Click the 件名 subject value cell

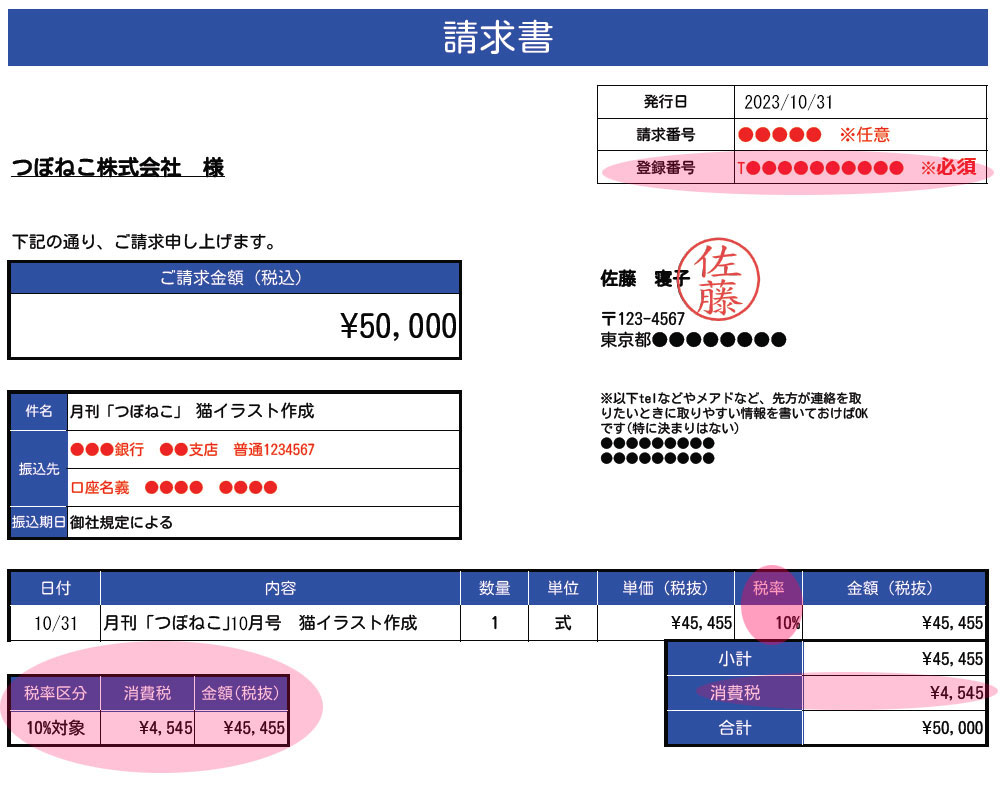[263, 411]
